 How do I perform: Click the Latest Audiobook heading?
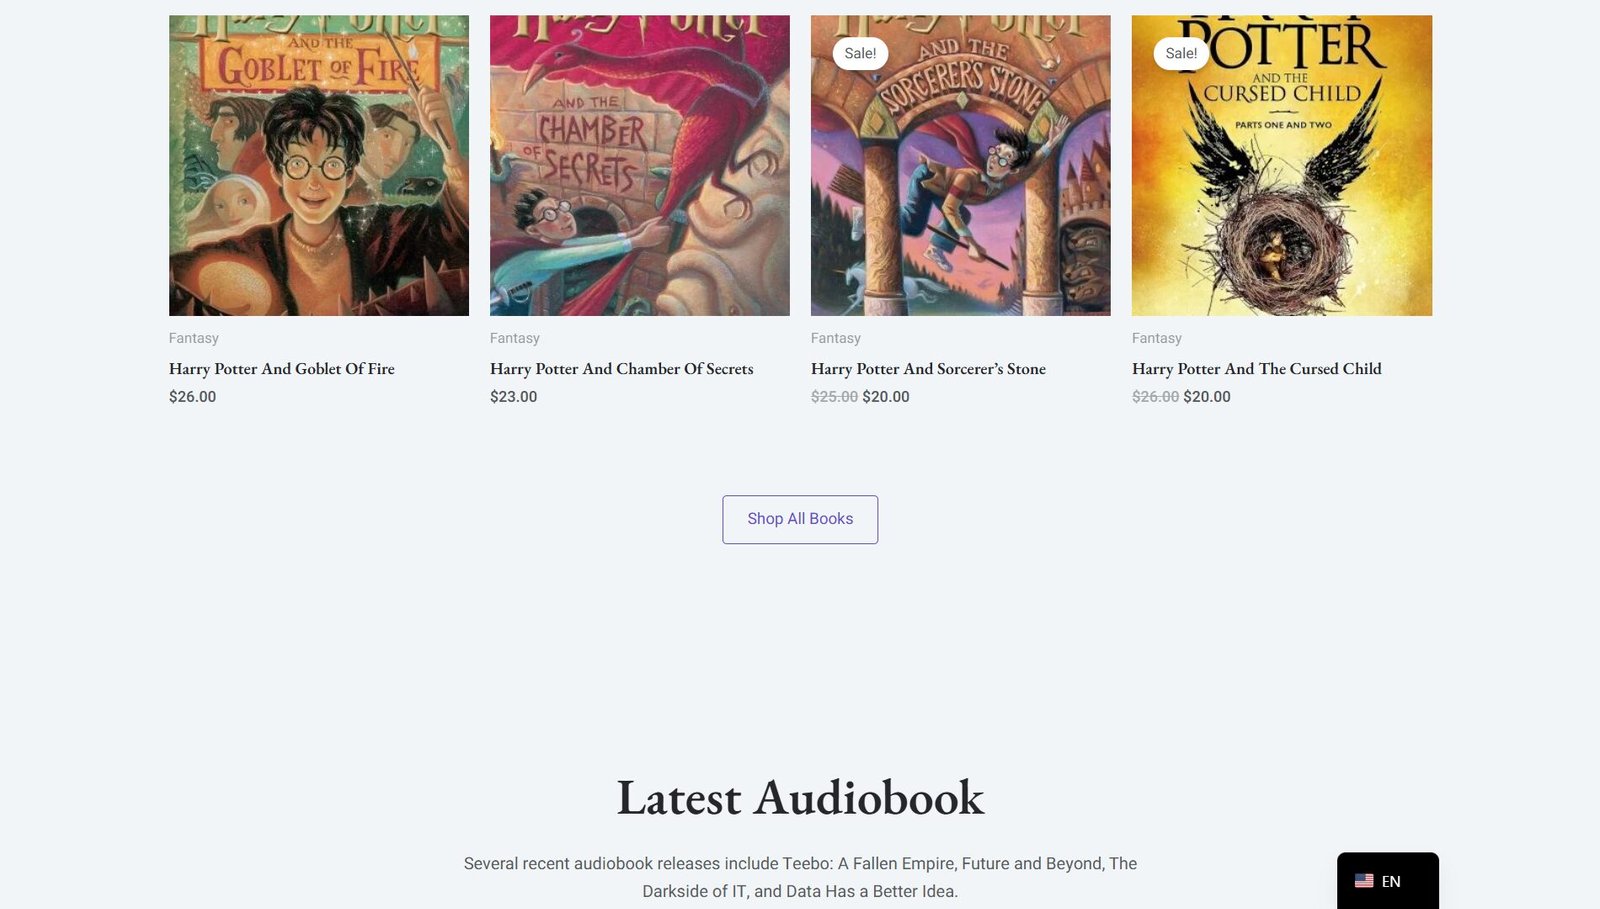point(800,798)
